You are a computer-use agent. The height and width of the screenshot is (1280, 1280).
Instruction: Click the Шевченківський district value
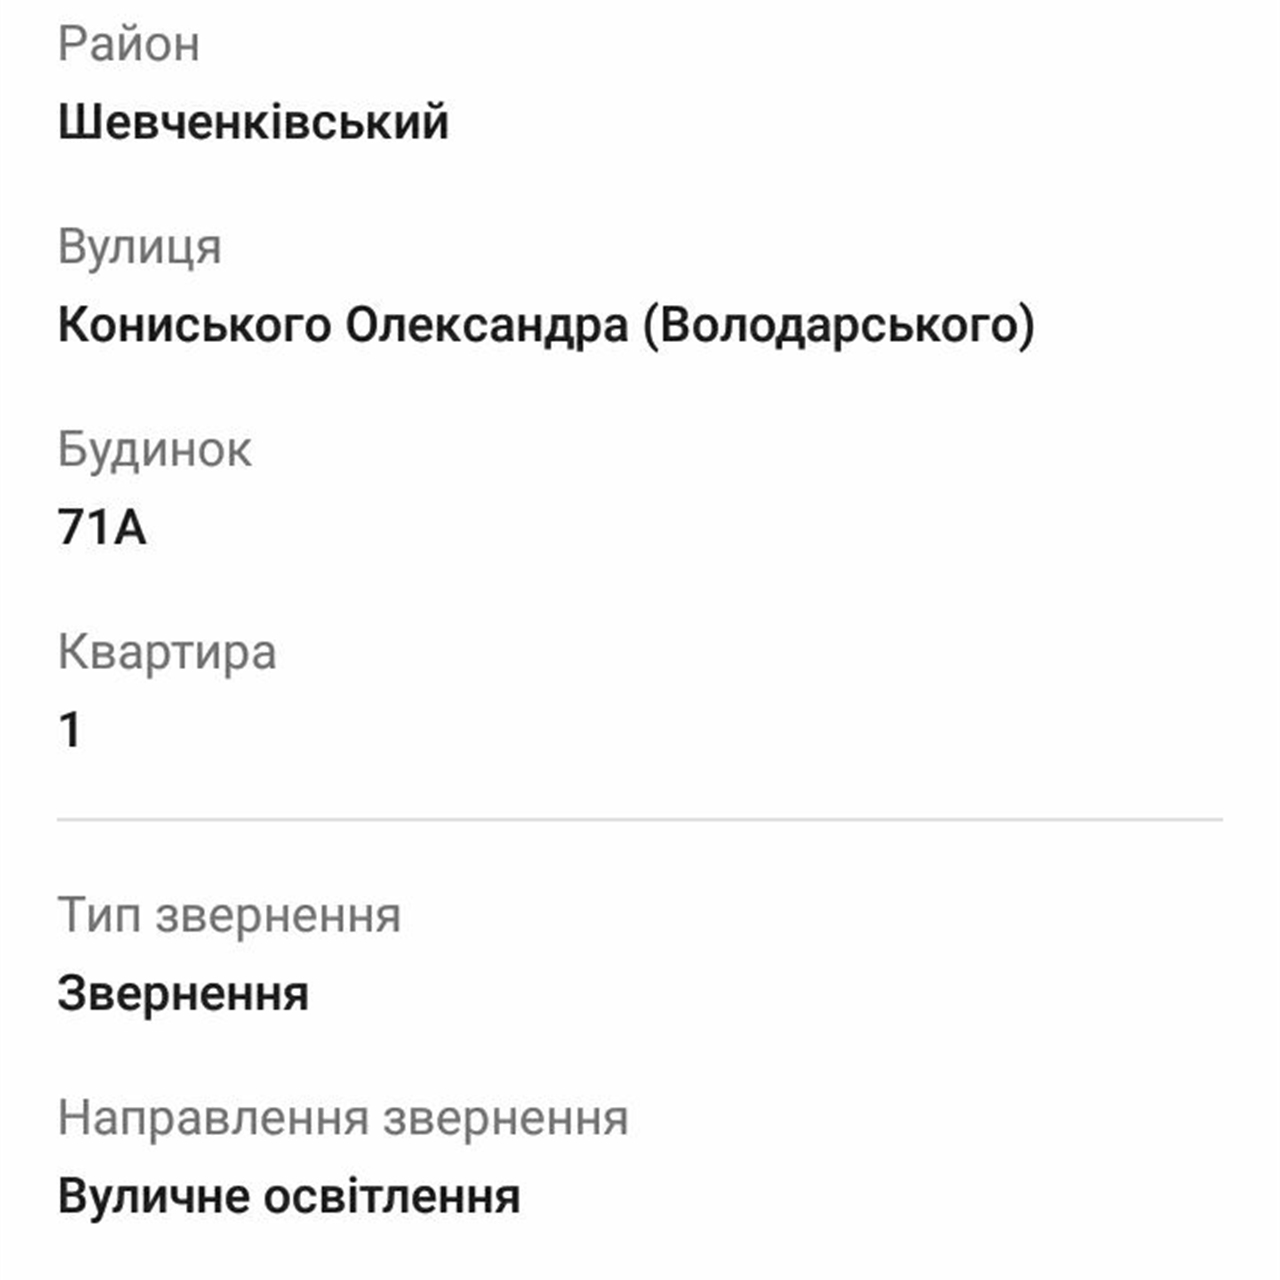point(253,123)
